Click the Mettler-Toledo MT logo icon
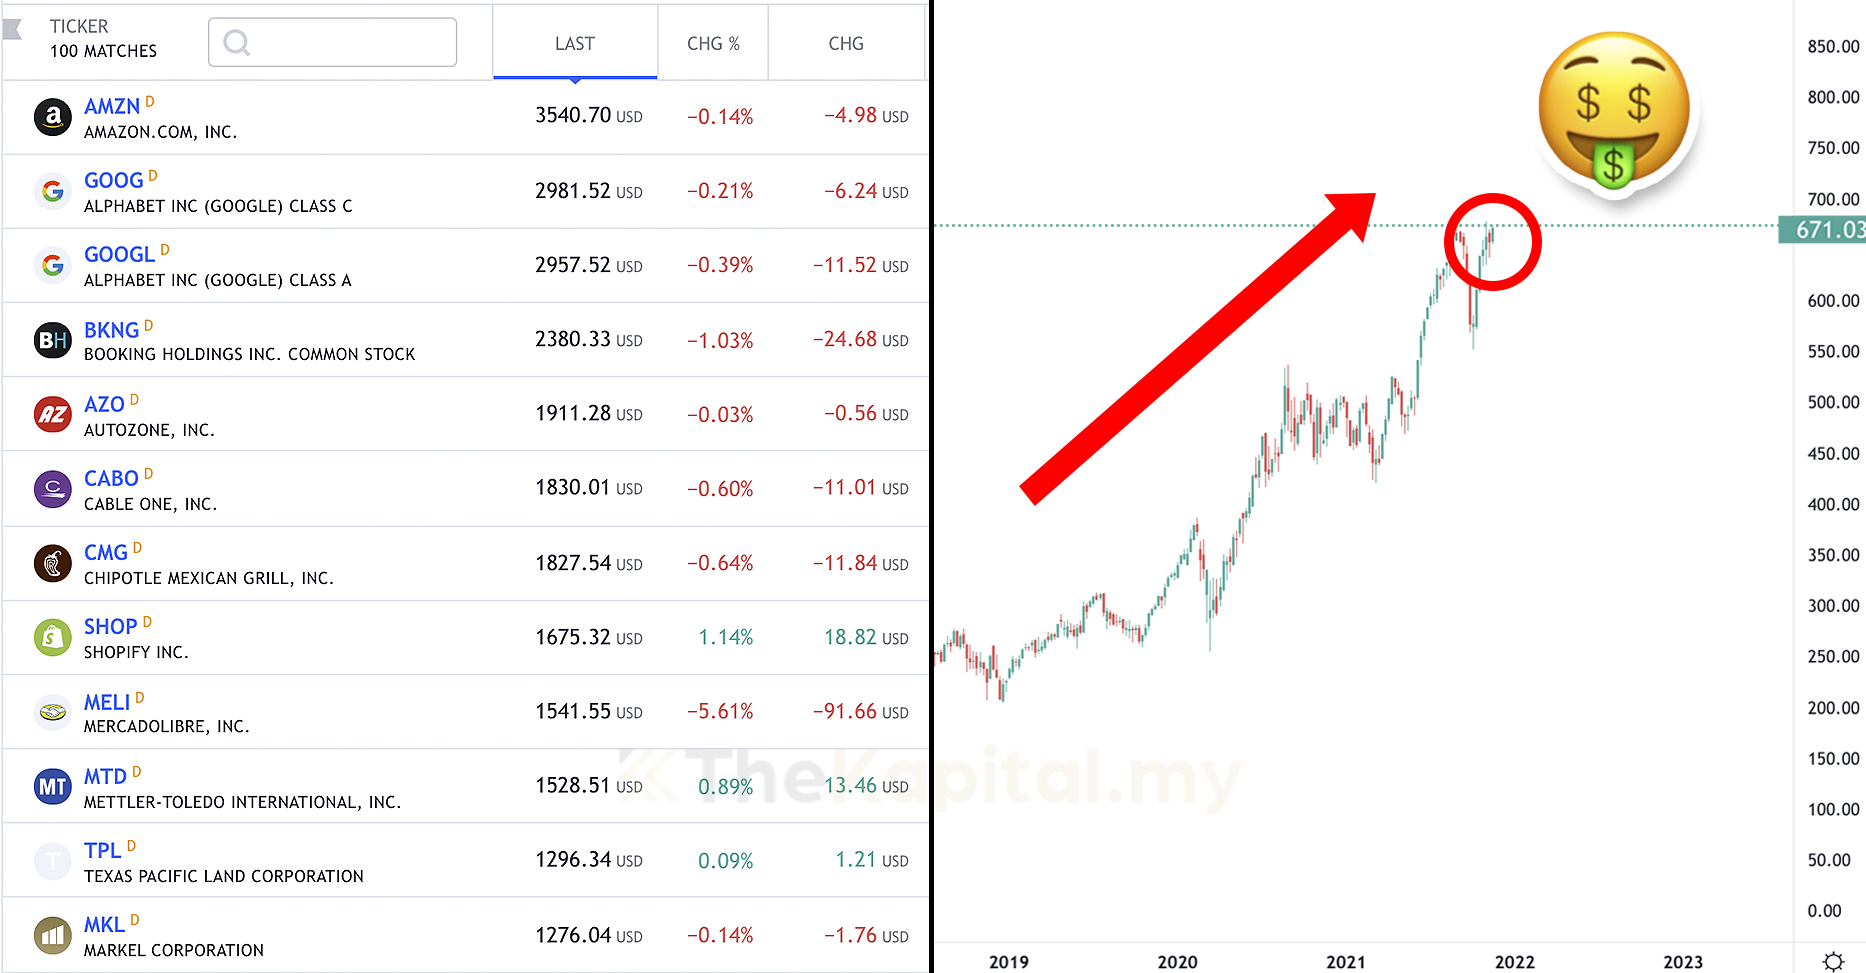 pyautogui.click(x=53, y=786)
